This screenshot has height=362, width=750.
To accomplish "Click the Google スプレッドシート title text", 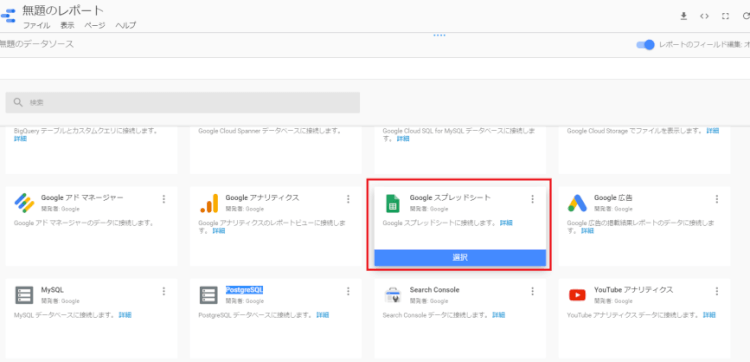I will click(x=450, y=197).
